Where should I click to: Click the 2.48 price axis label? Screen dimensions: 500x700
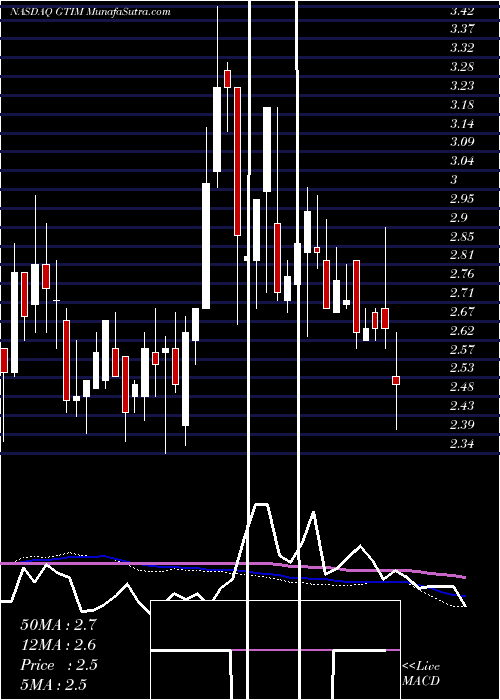coord(462,387)
